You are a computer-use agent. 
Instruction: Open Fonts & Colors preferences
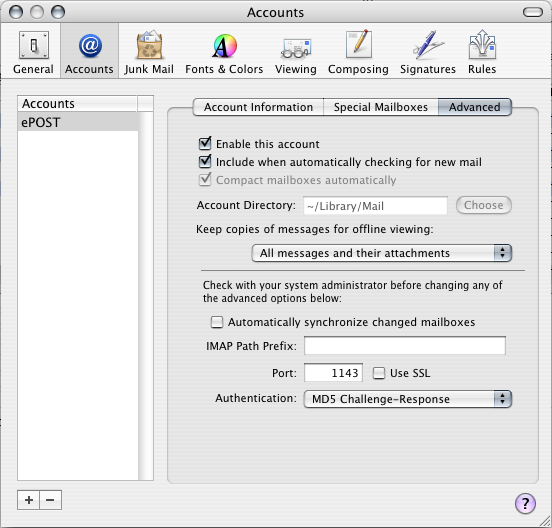tap(224, 52)
